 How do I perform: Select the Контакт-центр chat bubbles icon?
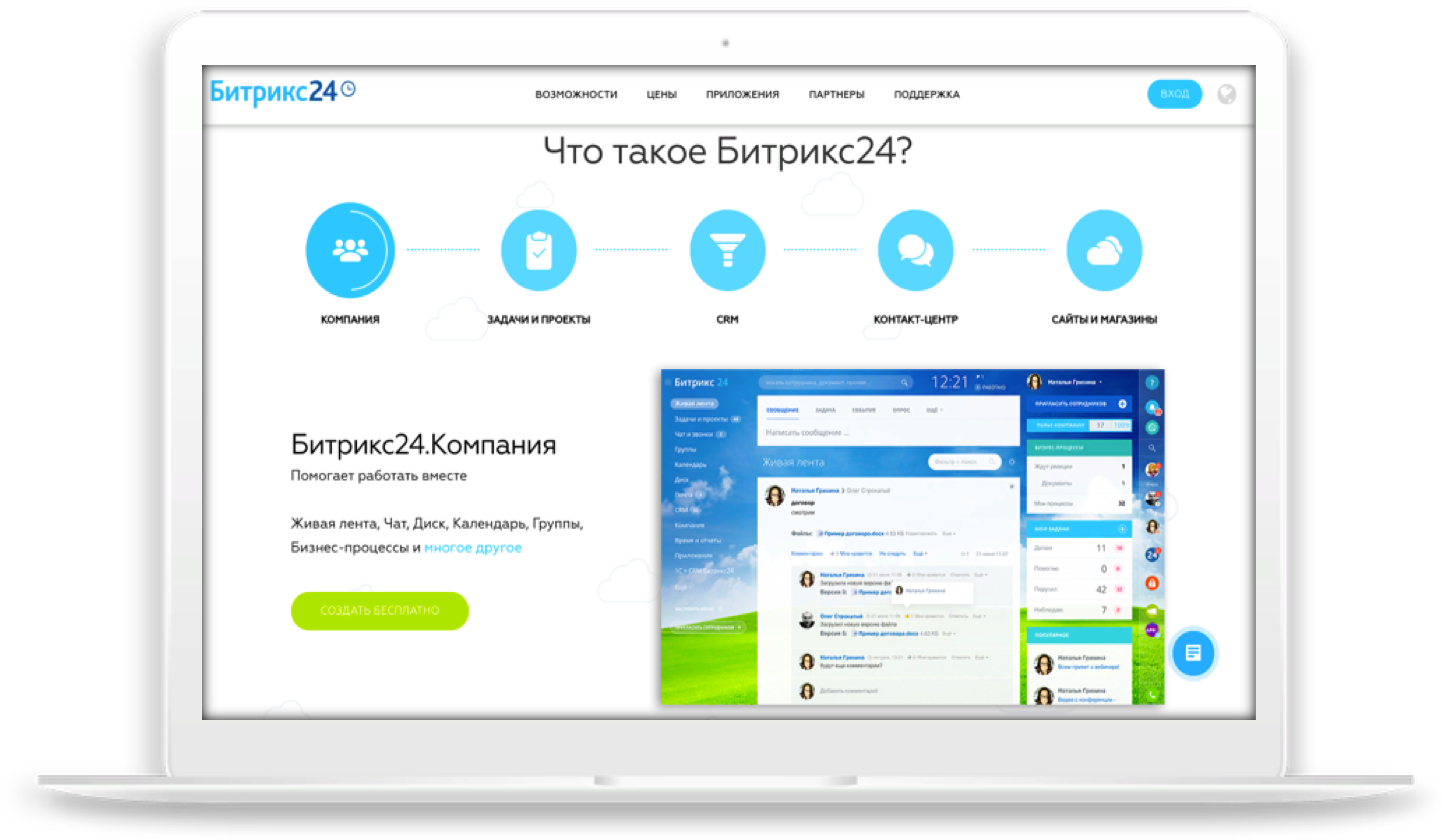[915, 250]
